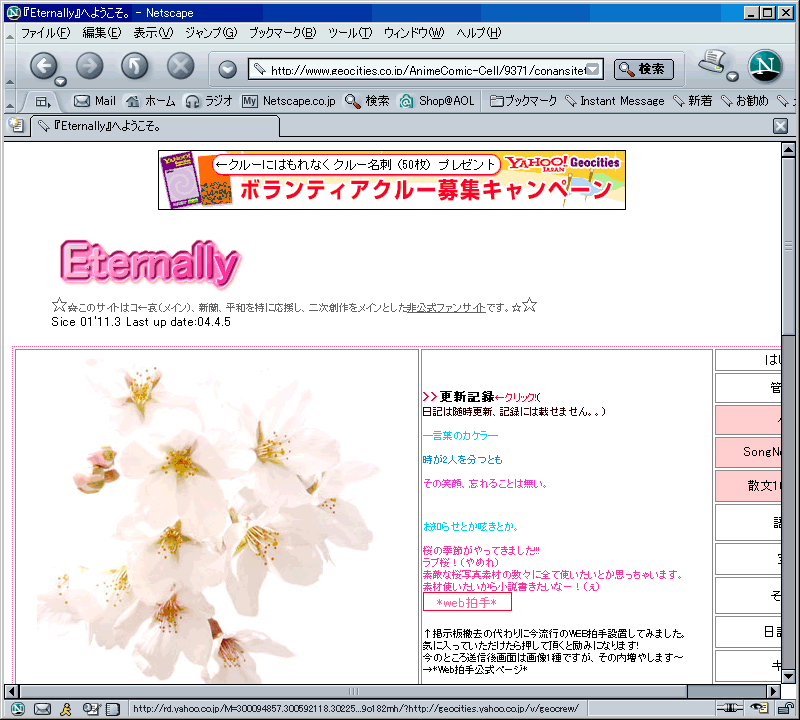Screen dimensions: 800x720
Task: Open the 更新記録 update log link
Action: point(466,396)
